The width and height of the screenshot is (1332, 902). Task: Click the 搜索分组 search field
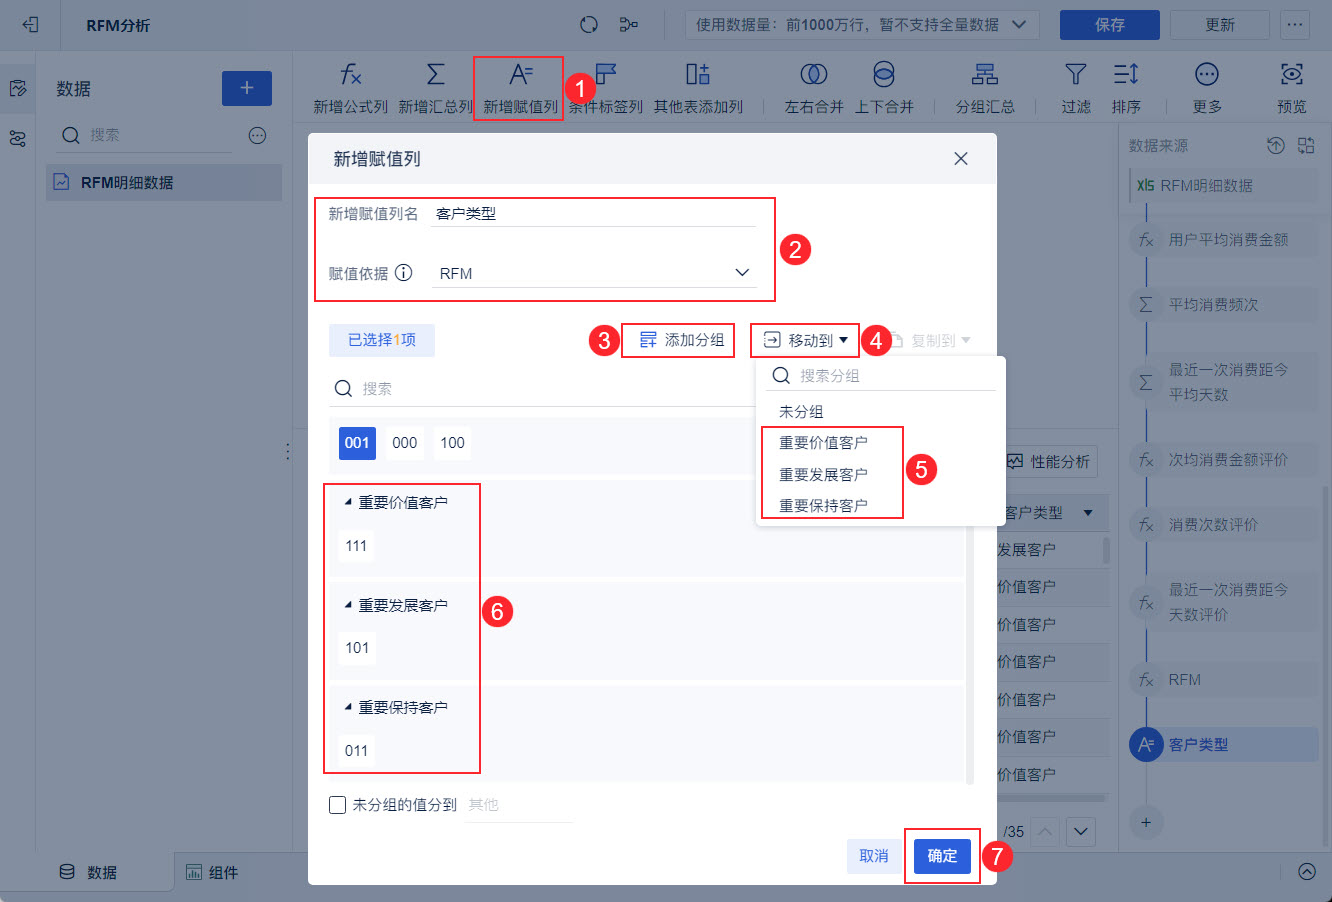point(881,376)
